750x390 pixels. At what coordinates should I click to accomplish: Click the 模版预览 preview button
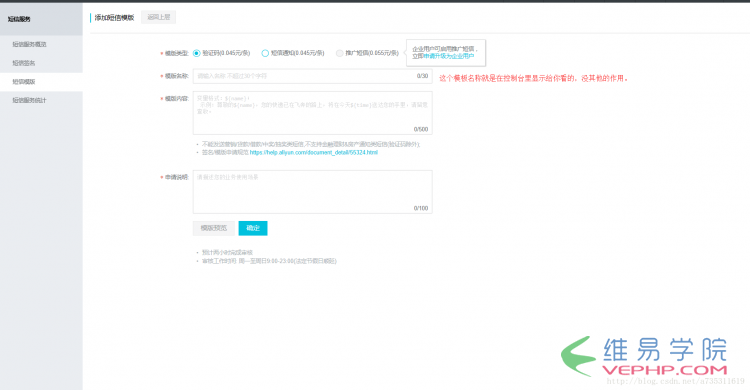[x=214, y=228]
